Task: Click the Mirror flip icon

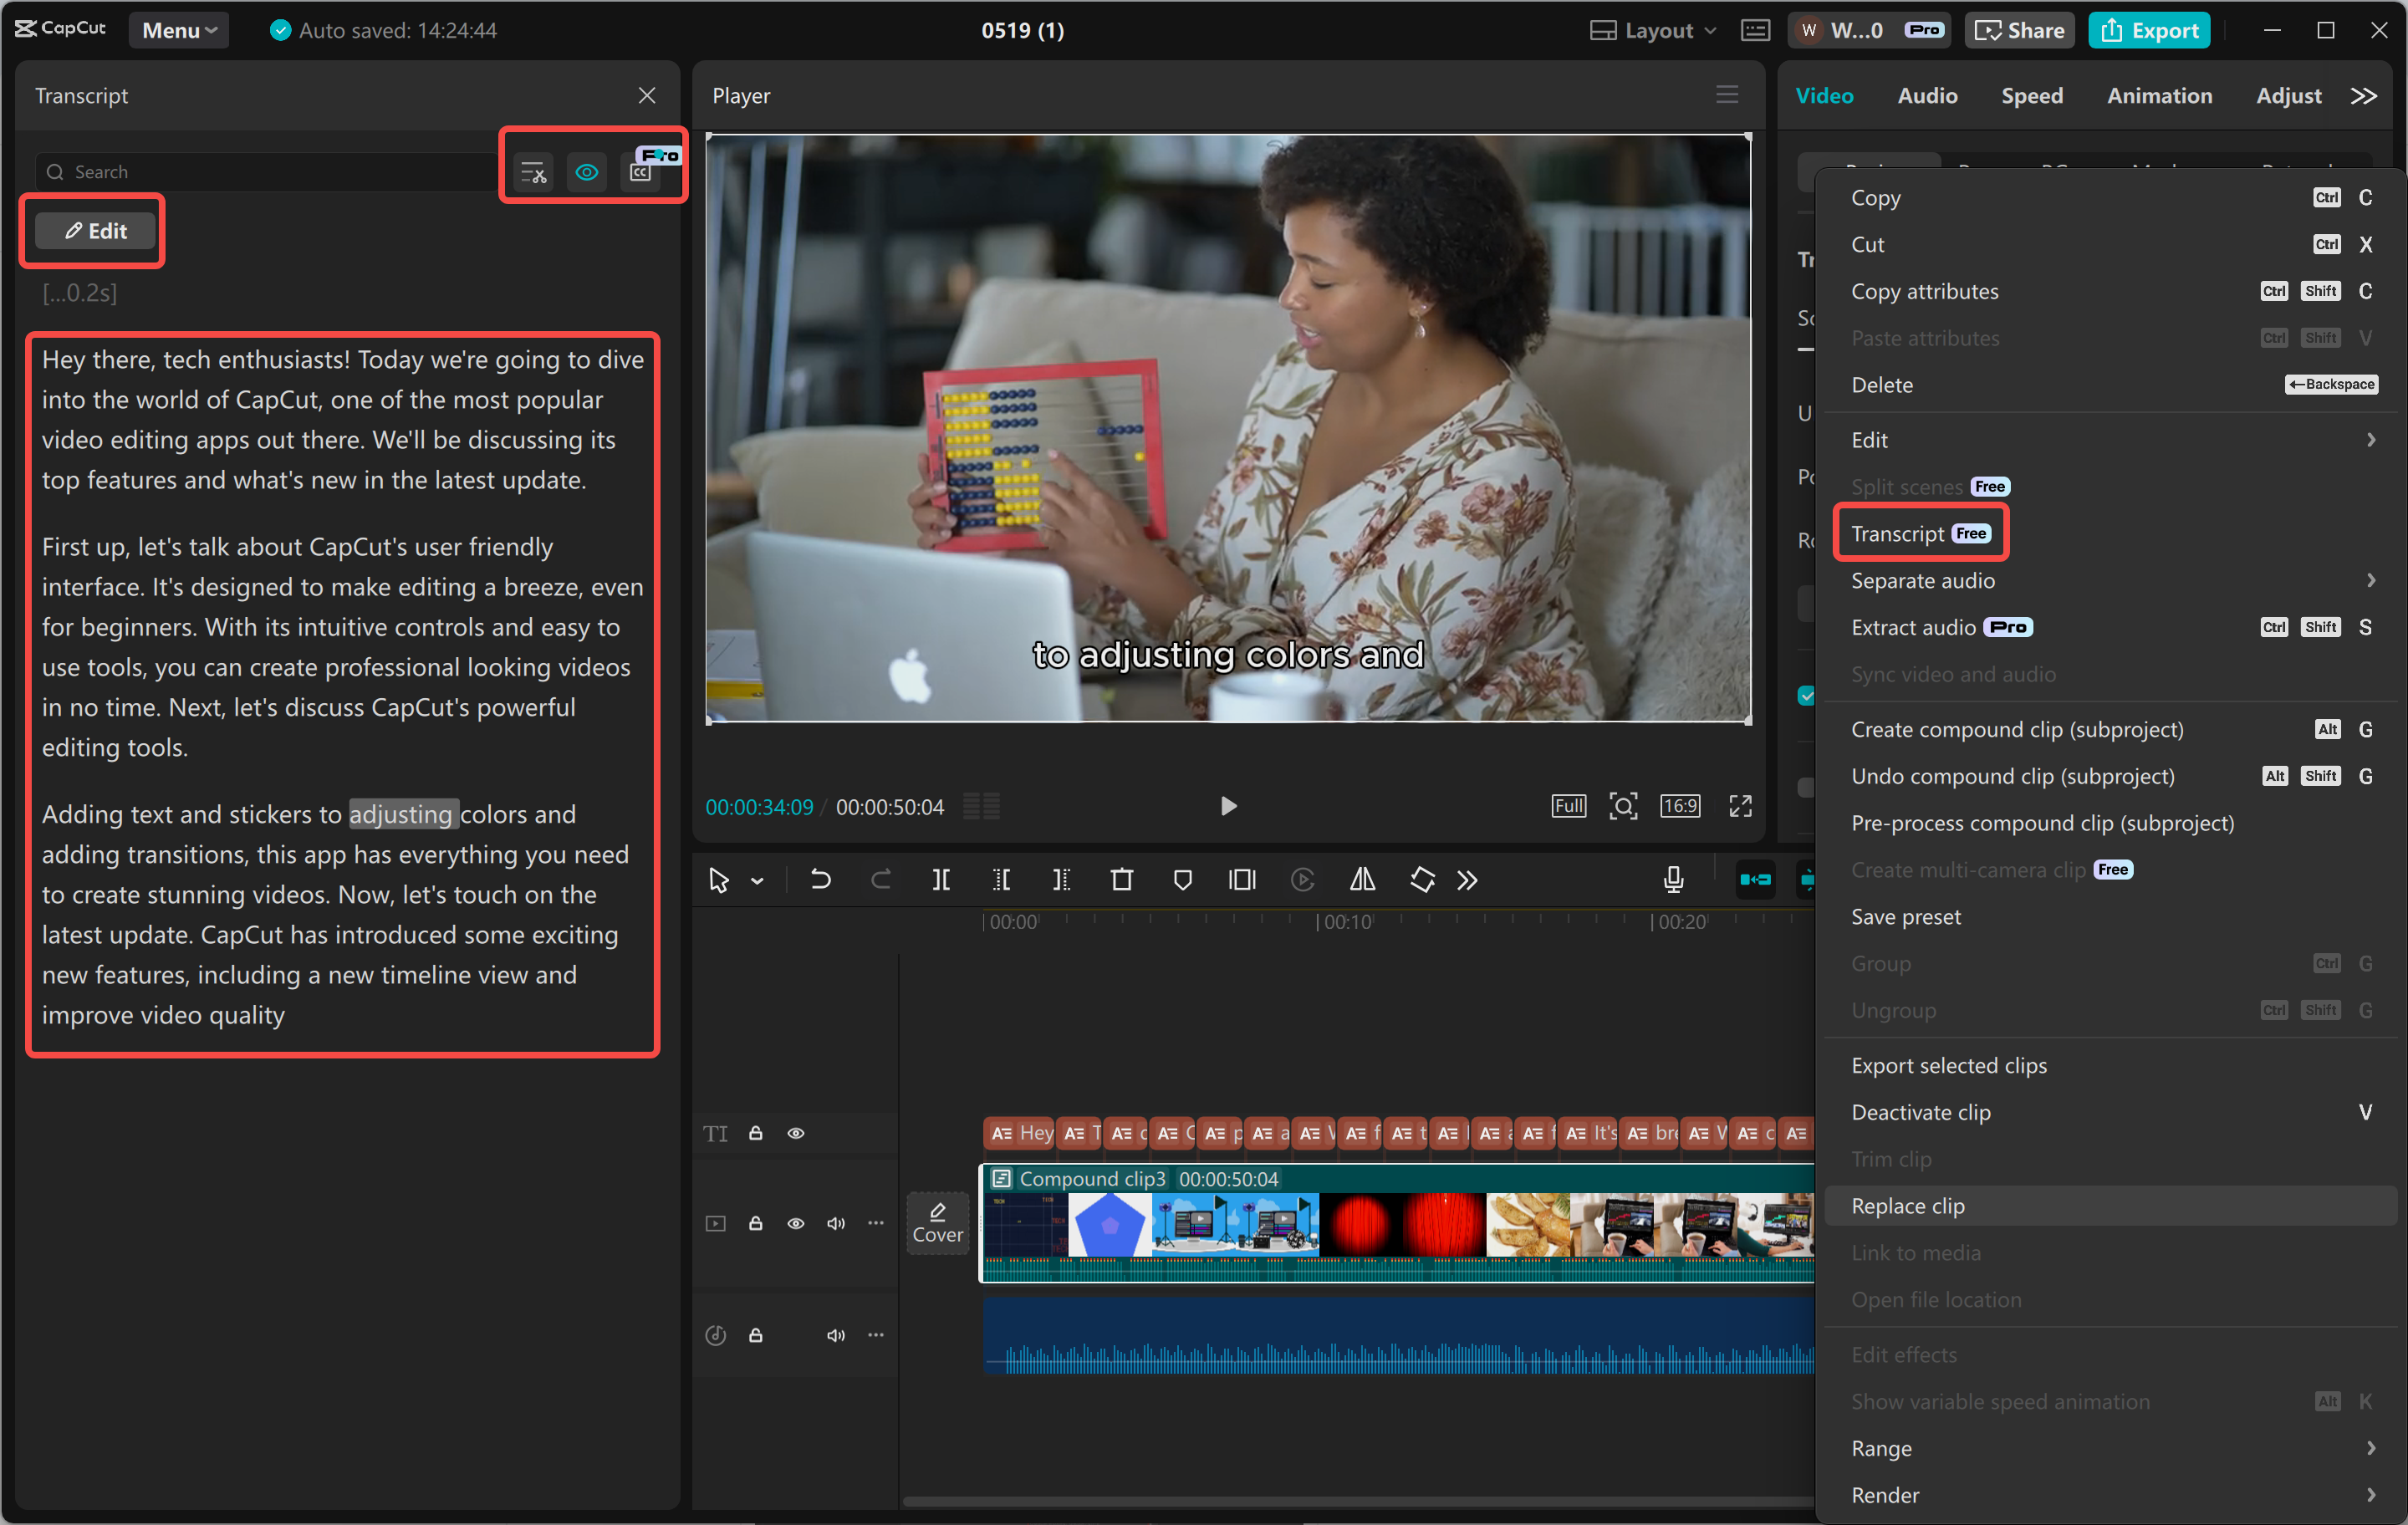Action: tap(1362, 880)
